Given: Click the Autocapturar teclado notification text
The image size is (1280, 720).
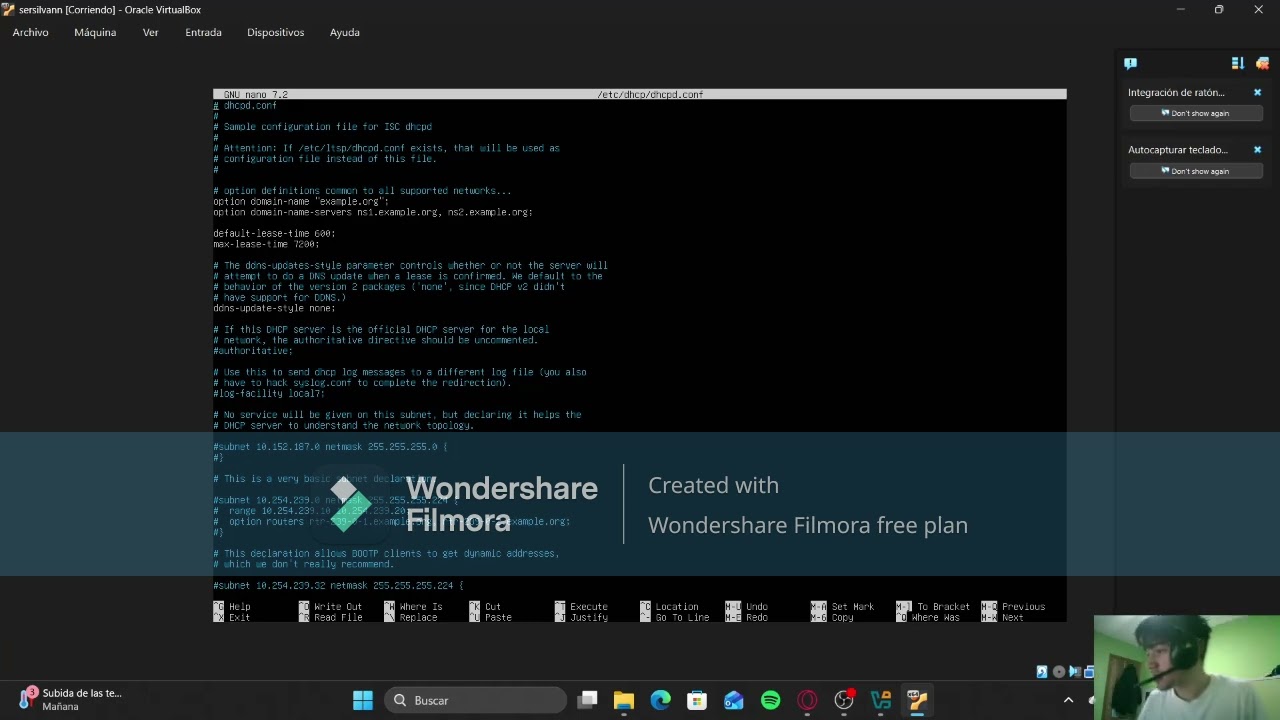Looking at the screenshot, I should (1178, 150).
